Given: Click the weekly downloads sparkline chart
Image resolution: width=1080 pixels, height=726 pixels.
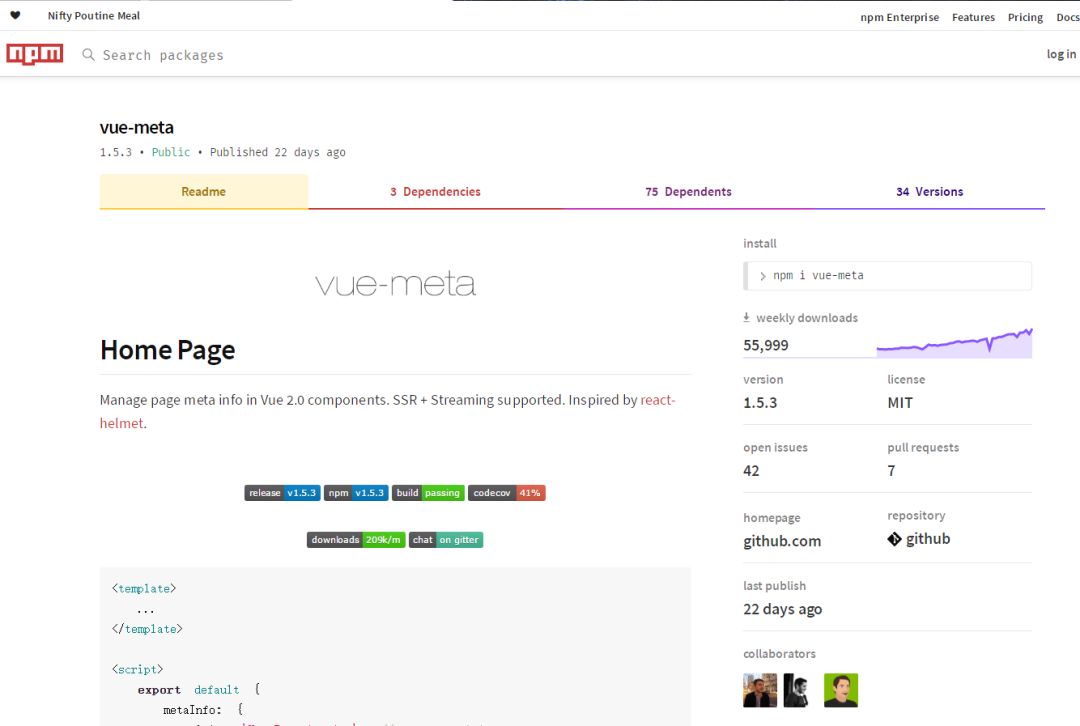Looking at the screenshot, I should (954, 342).
